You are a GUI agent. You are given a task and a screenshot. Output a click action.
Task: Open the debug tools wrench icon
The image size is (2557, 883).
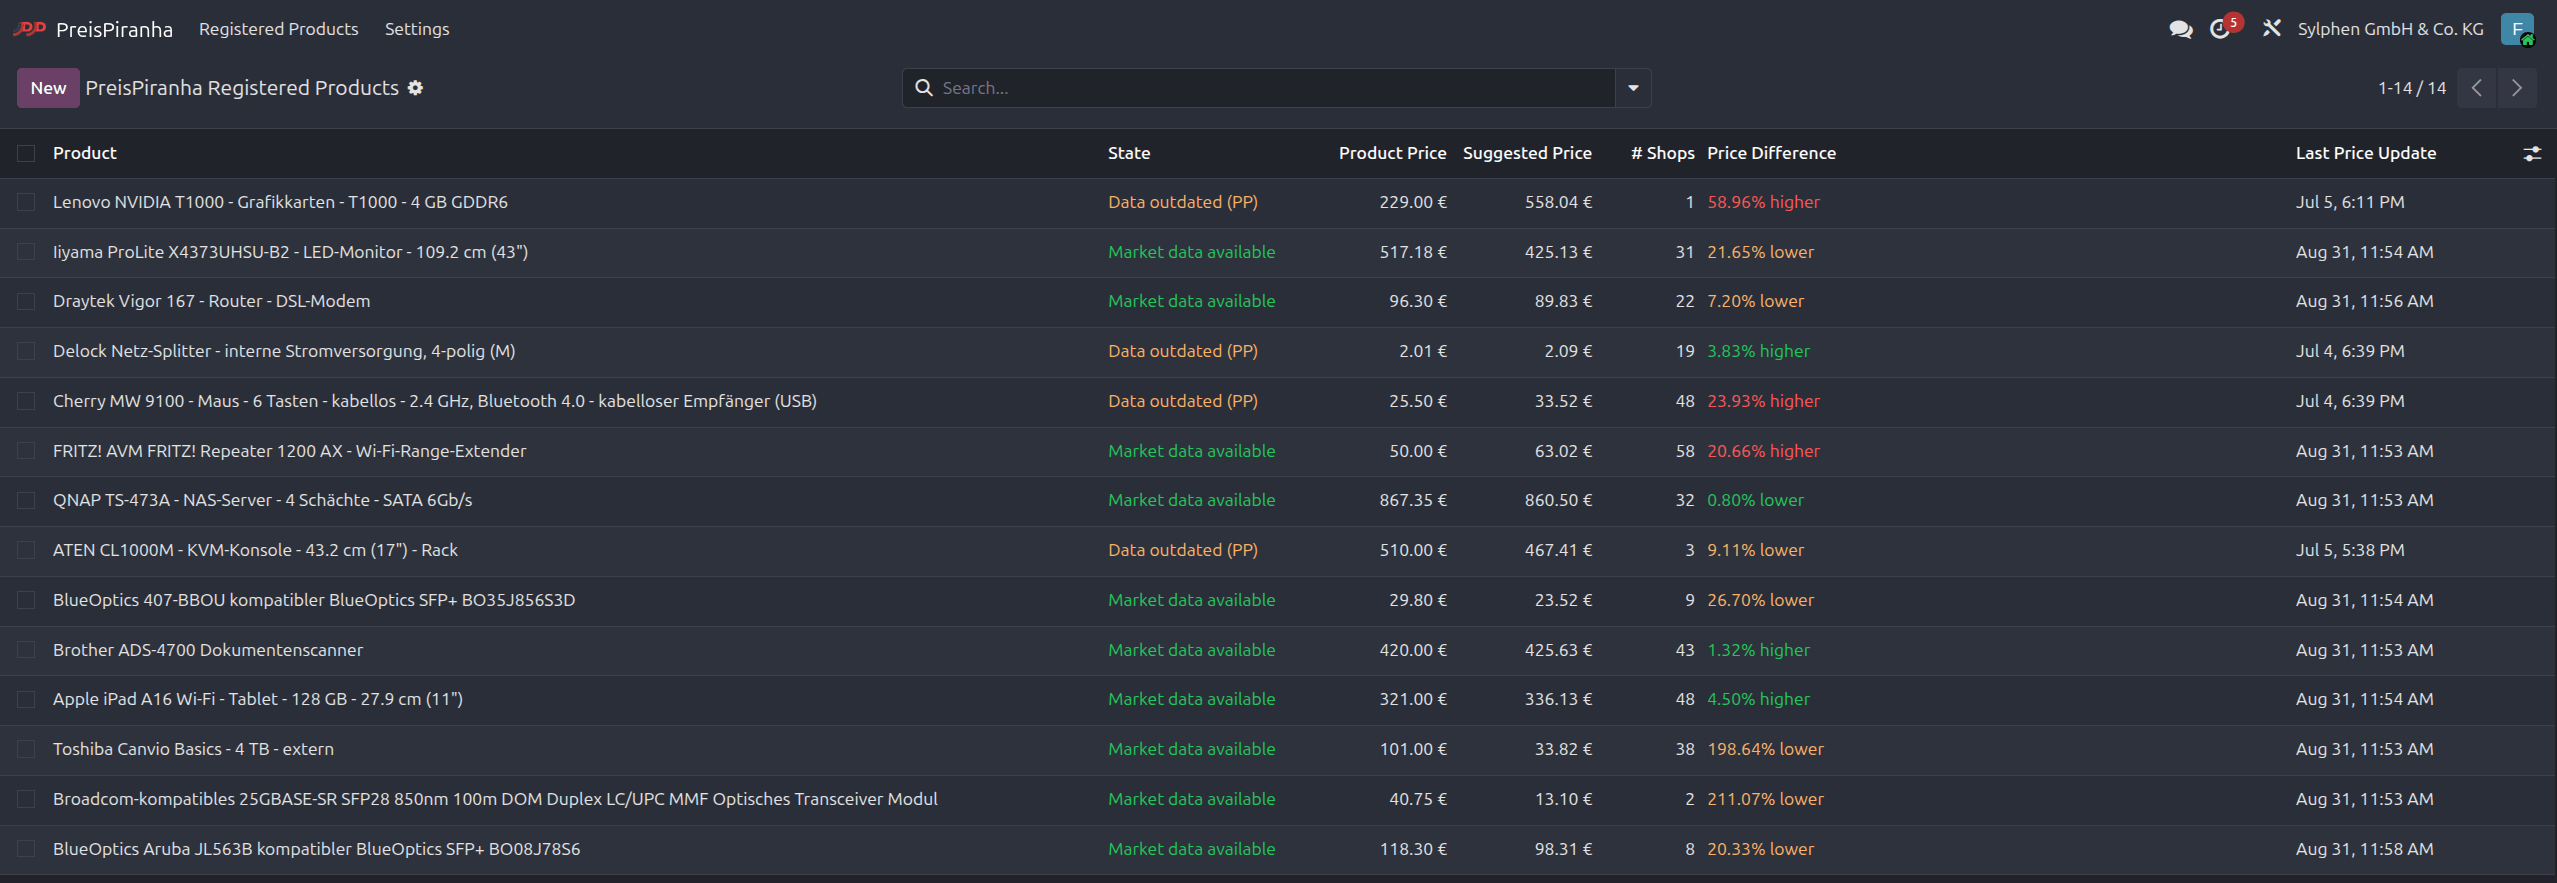[2272, 29]
